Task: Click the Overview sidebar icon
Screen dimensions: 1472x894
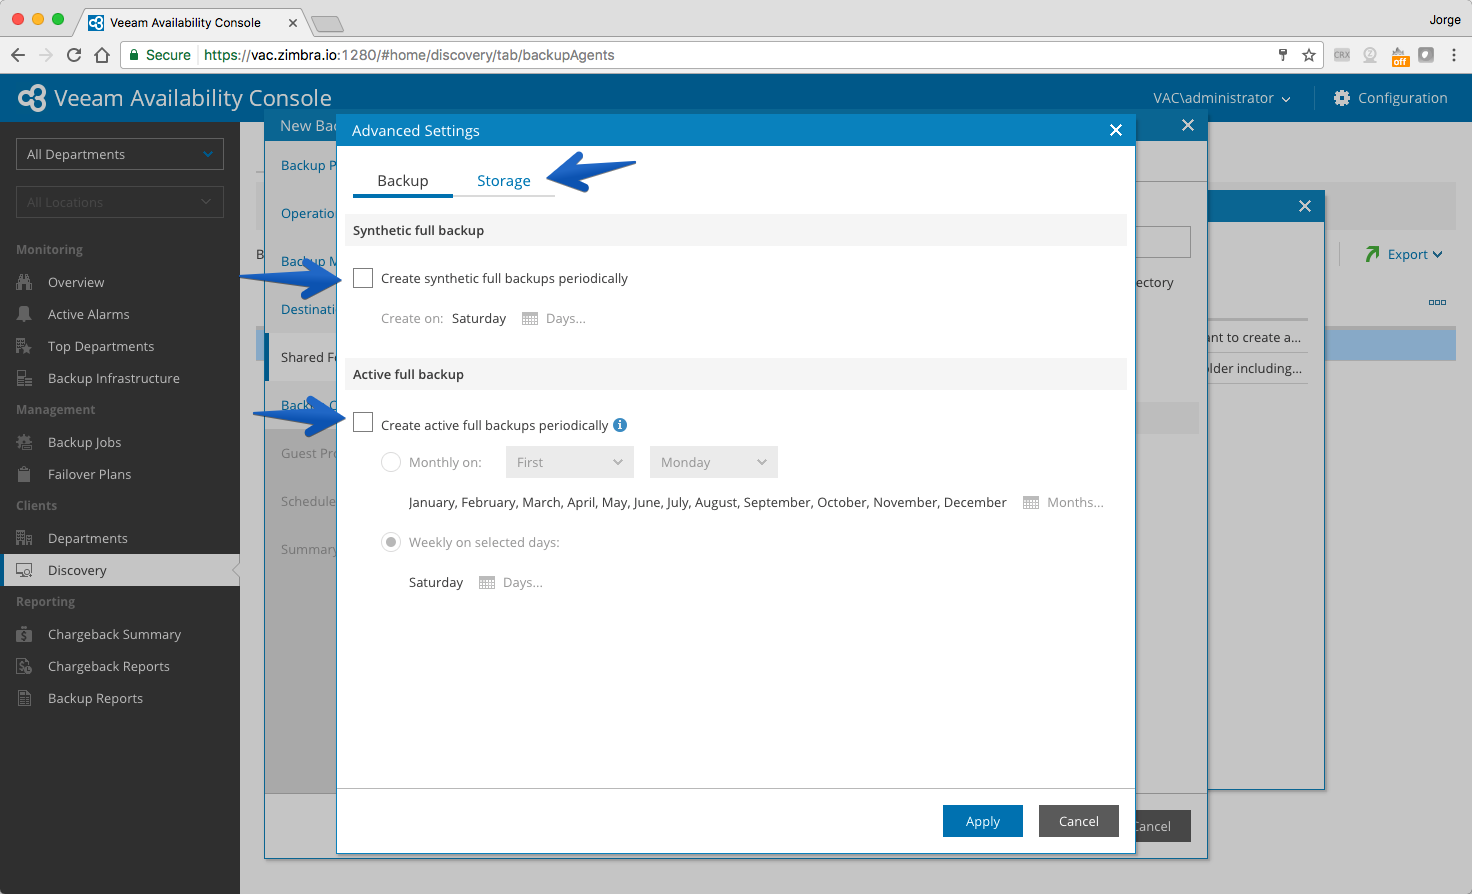Action: point(24,282)
